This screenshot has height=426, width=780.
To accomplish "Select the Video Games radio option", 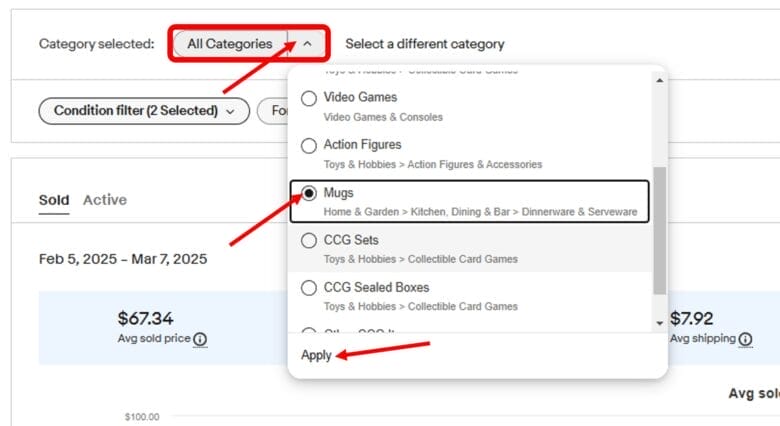I will coord(309,98).
